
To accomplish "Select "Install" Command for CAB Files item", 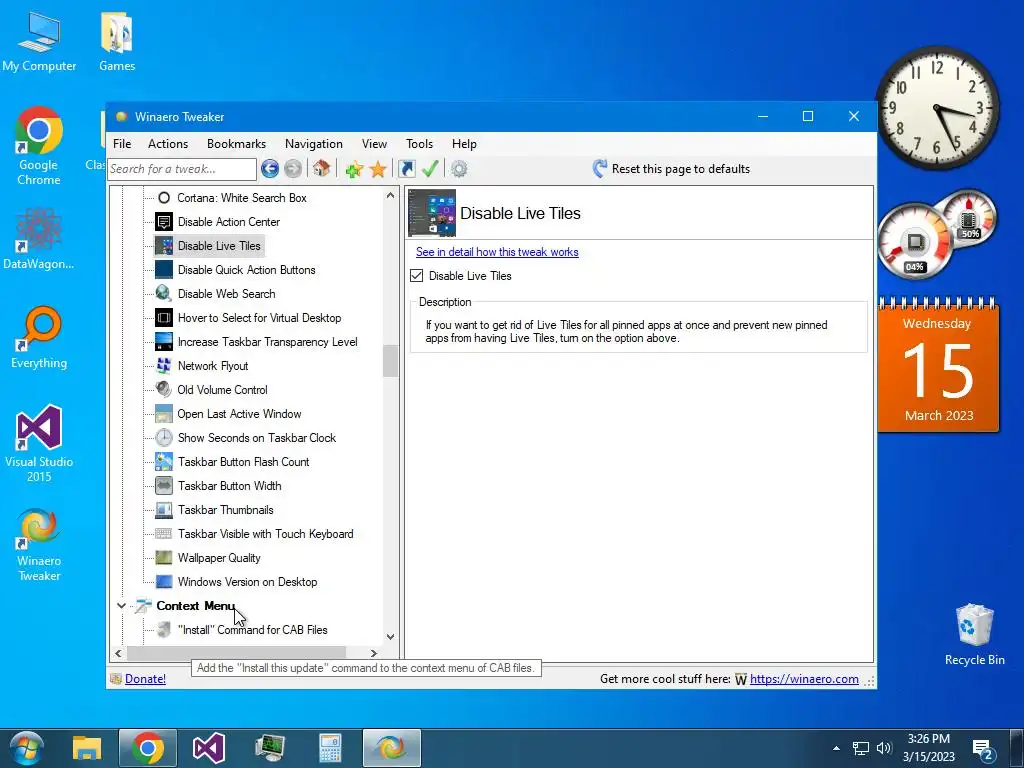I will click(252, 630).
